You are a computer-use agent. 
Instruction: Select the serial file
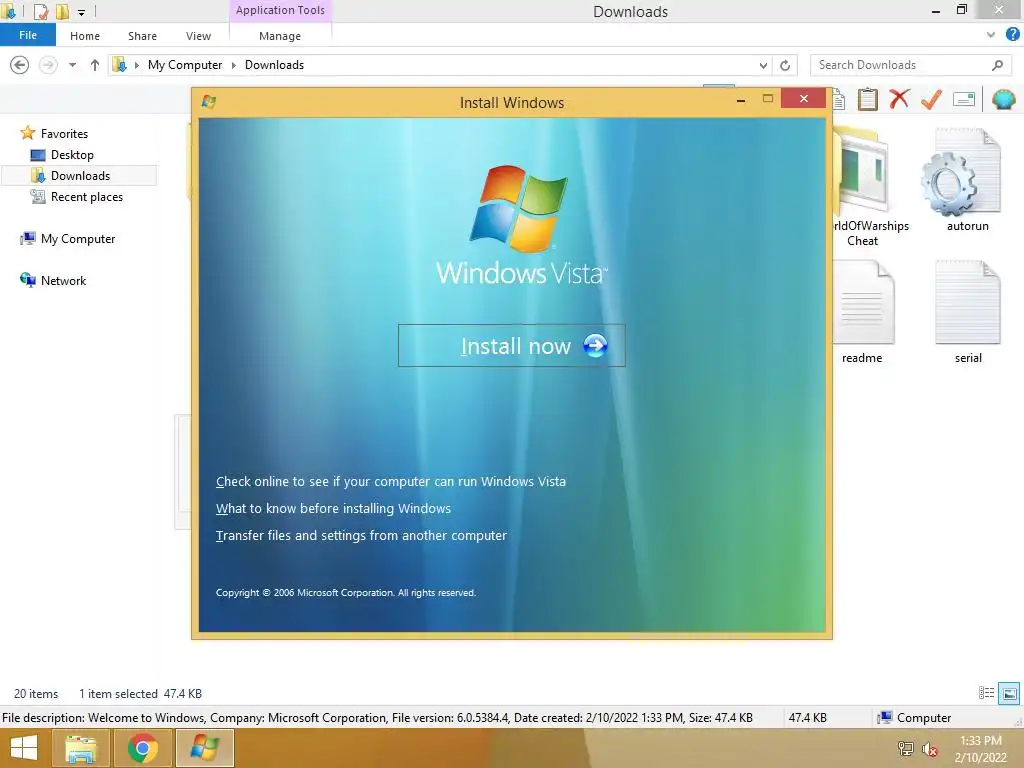coord(968,312)
